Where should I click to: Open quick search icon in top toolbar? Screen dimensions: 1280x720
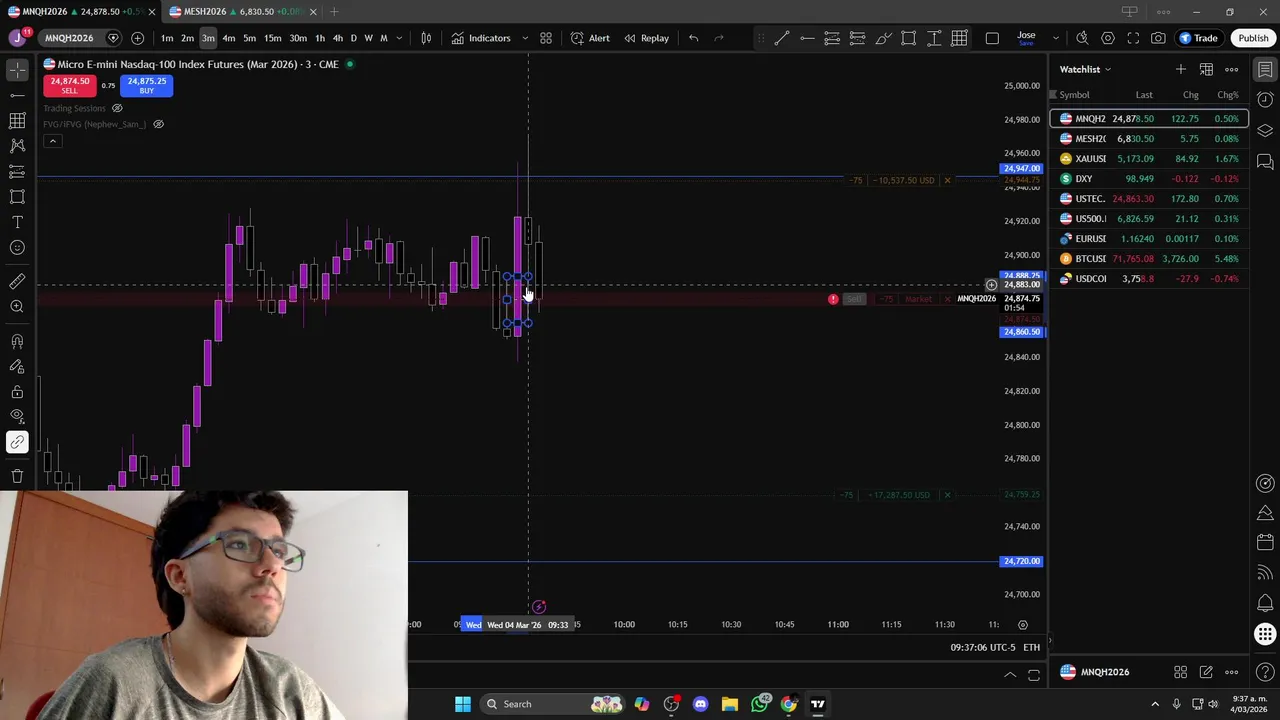[x=1082, y=38]
